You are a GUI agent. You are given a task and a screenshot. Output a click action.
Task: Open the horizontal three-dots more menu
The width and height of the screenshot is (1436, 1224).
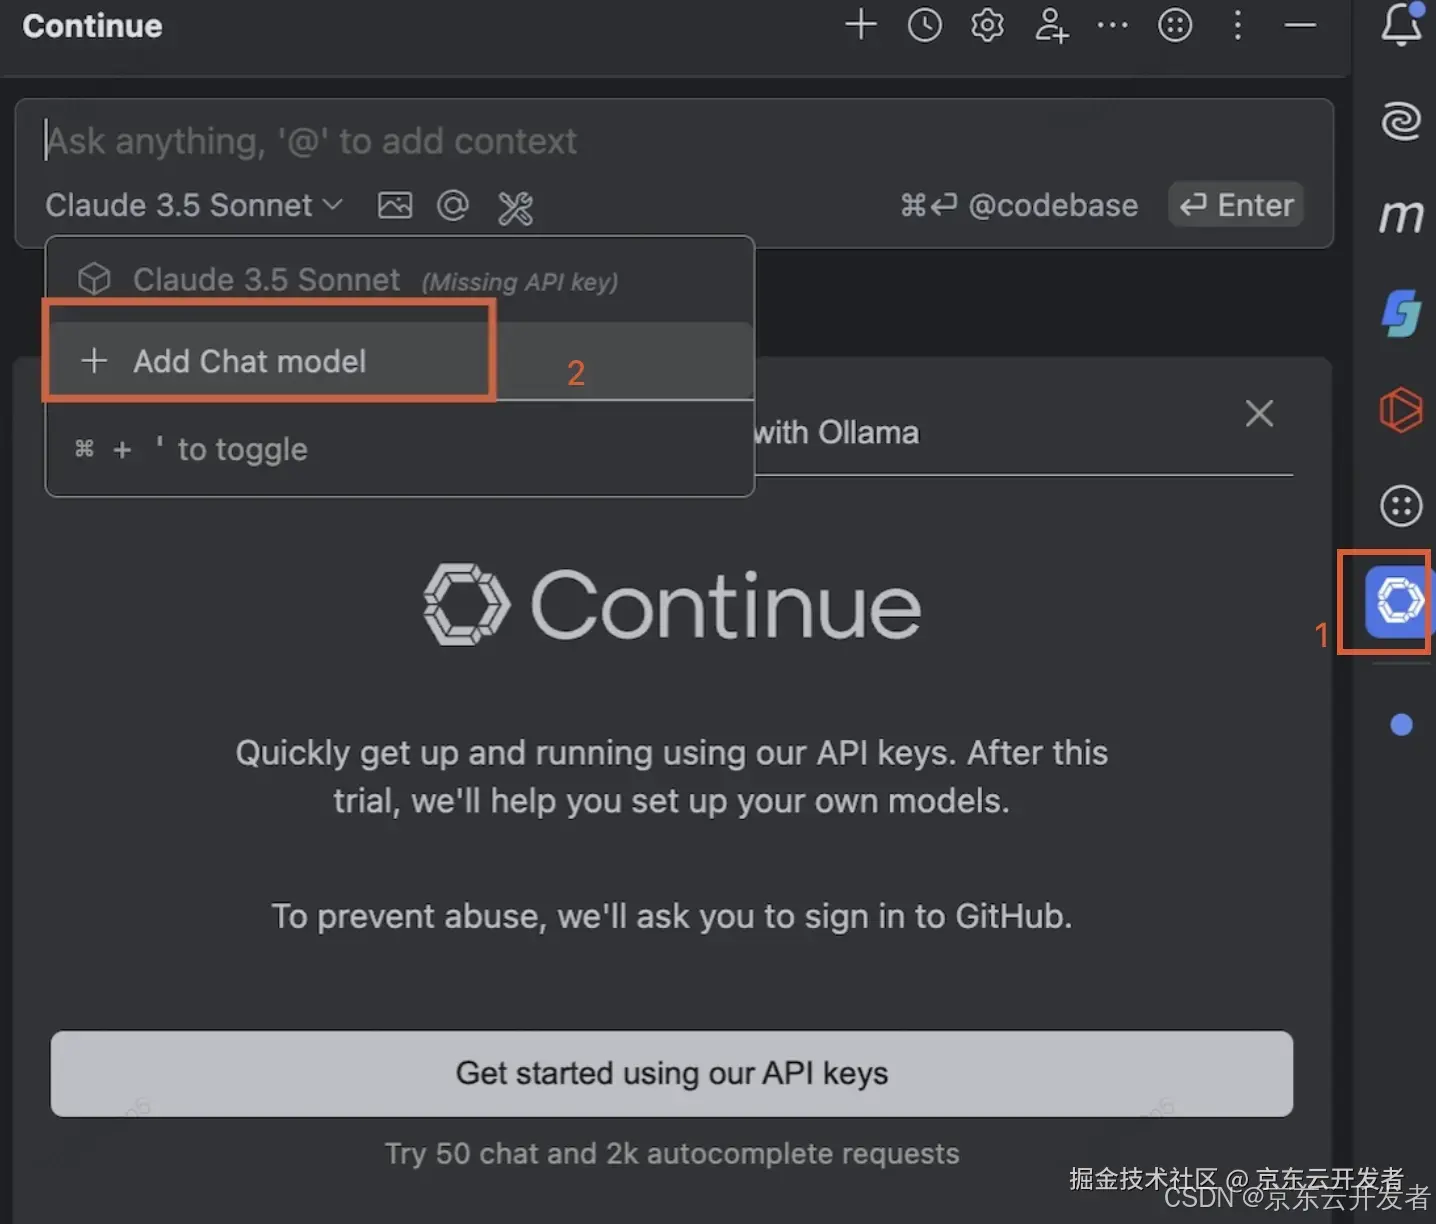(1112, 26)
